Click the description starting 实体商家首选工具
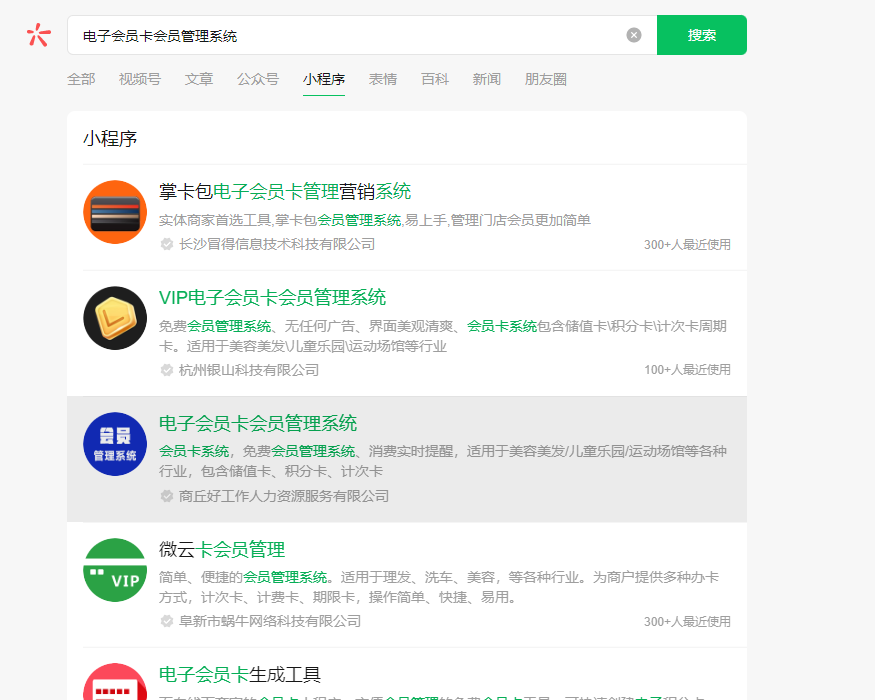The height and width of the screenshot is (700, 875). coord(374,220)
